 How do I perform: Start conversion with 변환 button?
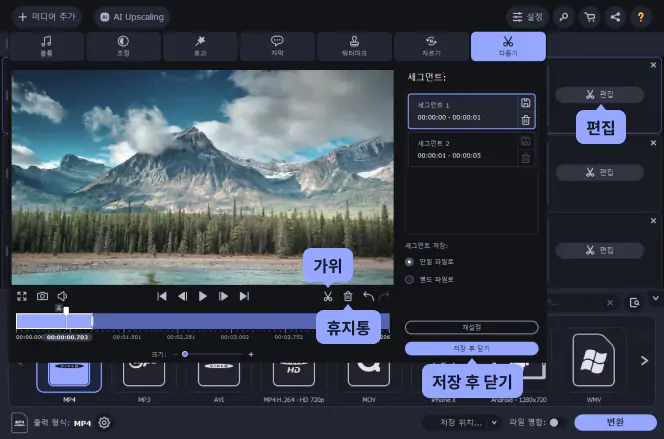(x=615, y=422)
